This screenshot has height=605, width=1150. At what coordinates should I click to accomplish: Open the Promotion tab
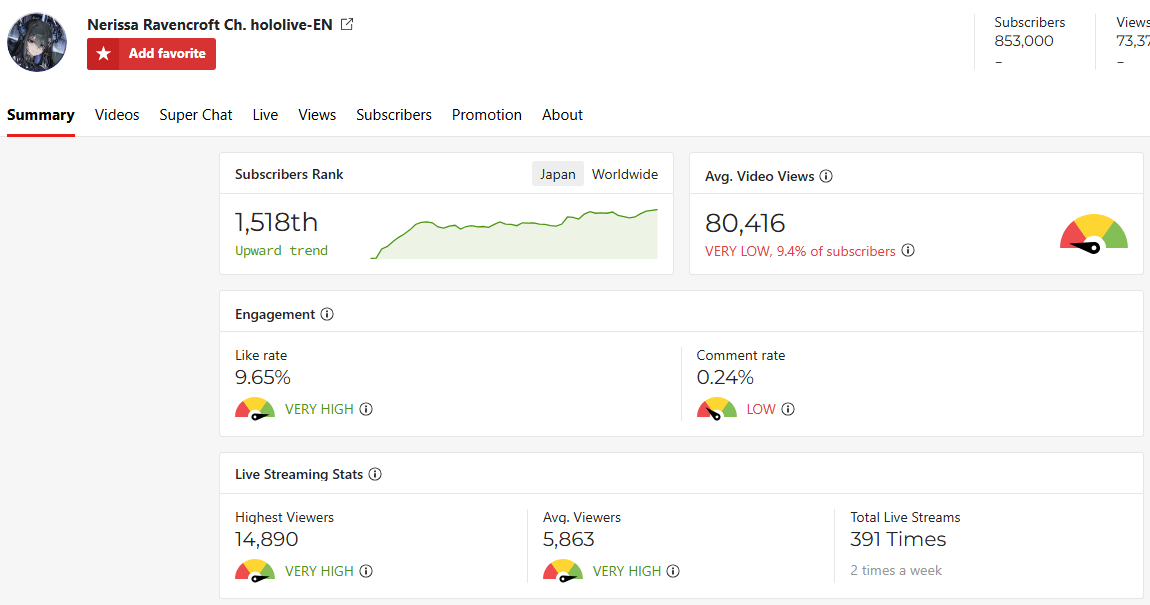click(x=487, y=115)
